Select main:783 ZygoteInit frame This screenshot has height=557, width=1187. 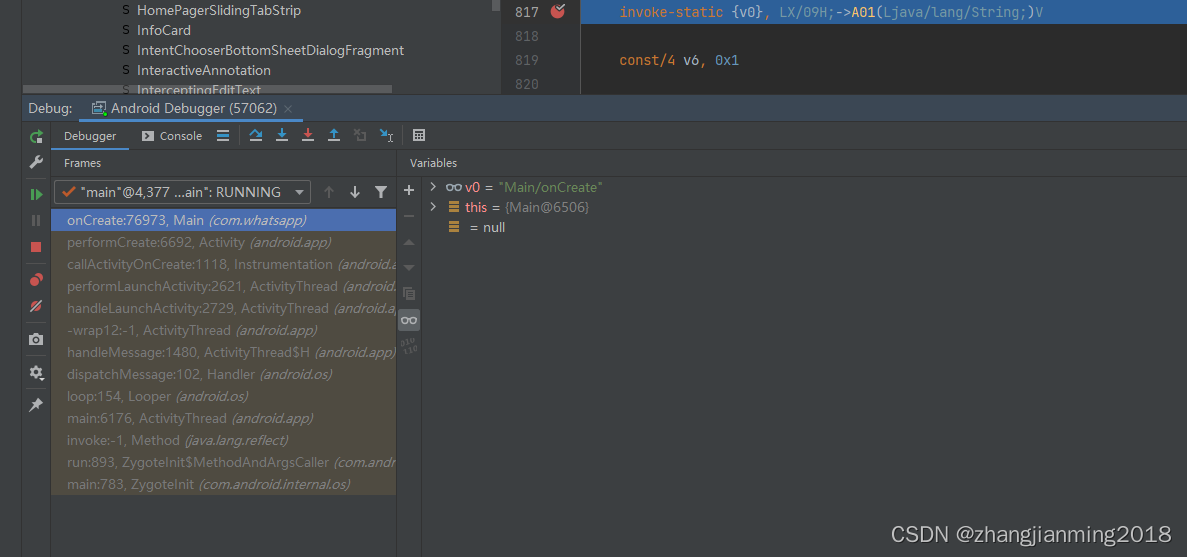[223, 484]
